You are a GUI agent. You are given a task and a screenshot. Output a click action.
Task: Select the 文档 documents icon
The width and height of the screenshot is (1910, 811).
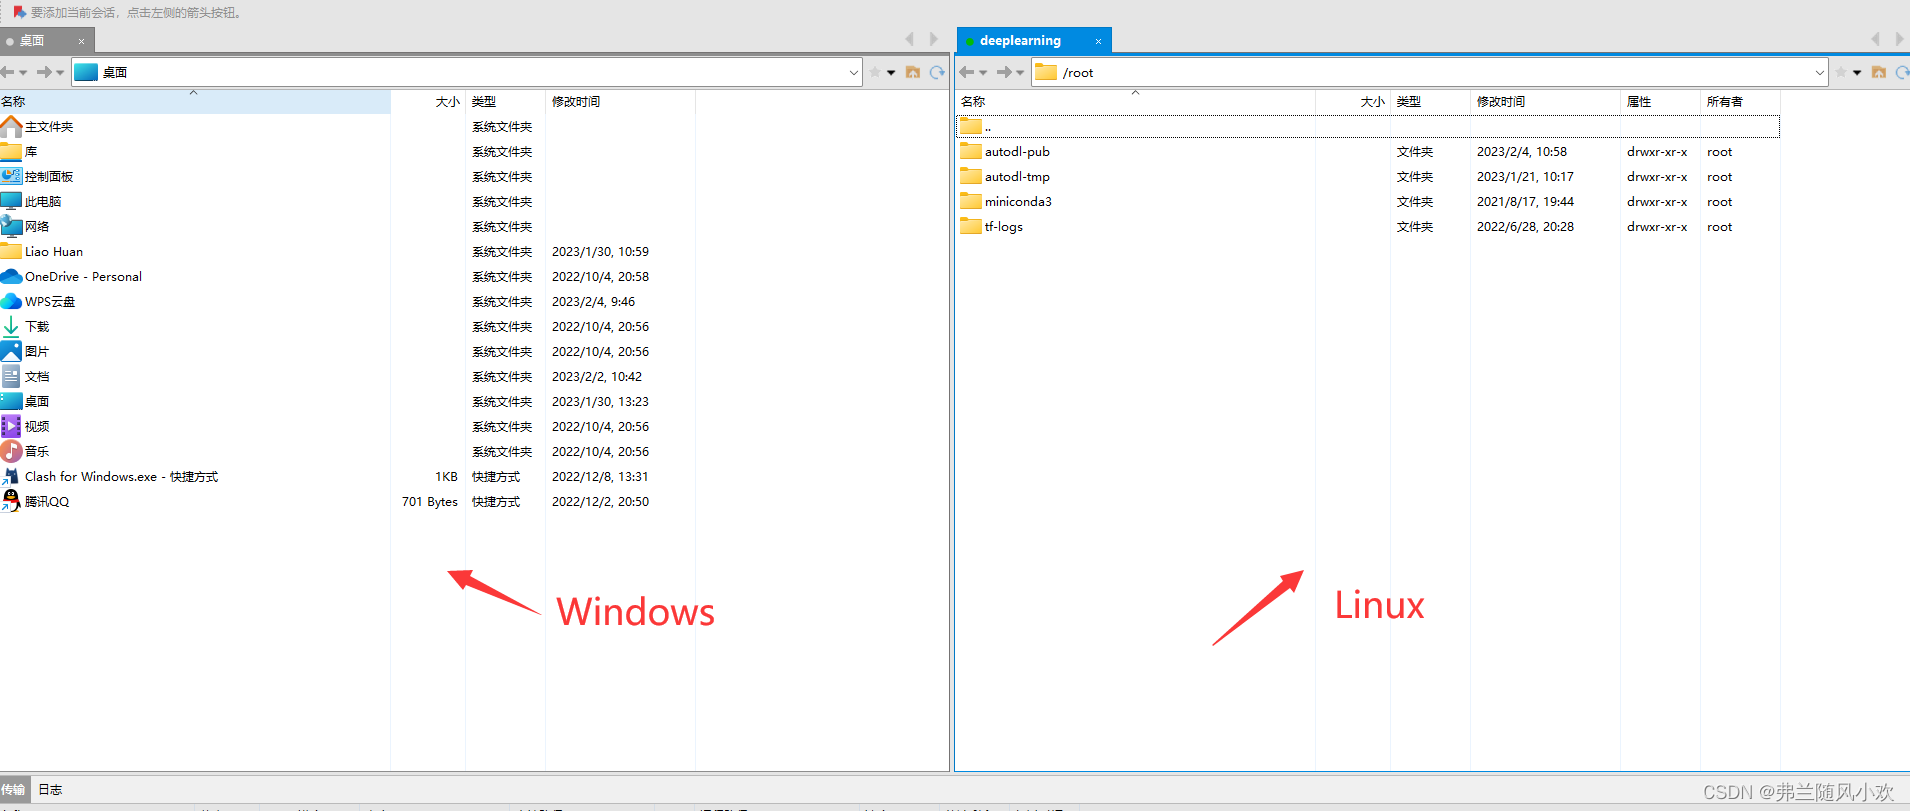[x=11, y=376]
